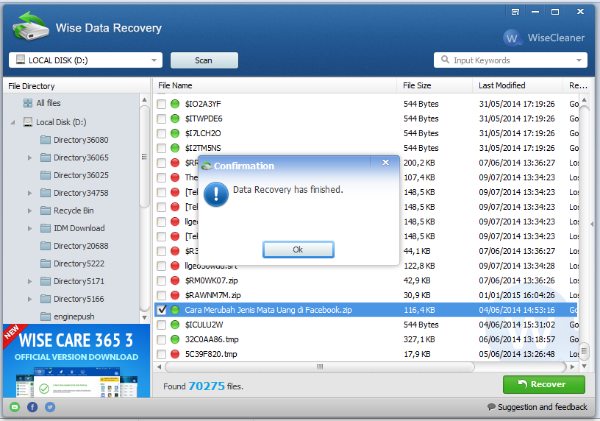Check the box for $ITWPDE6
This screenshot has width=600, height=421.
161,119
